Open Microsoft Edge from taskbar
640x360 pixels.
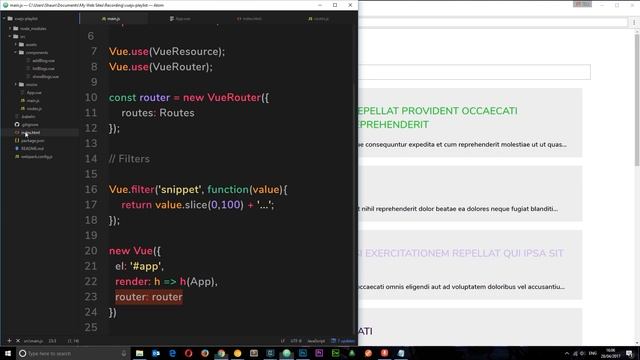coord(172,353)
